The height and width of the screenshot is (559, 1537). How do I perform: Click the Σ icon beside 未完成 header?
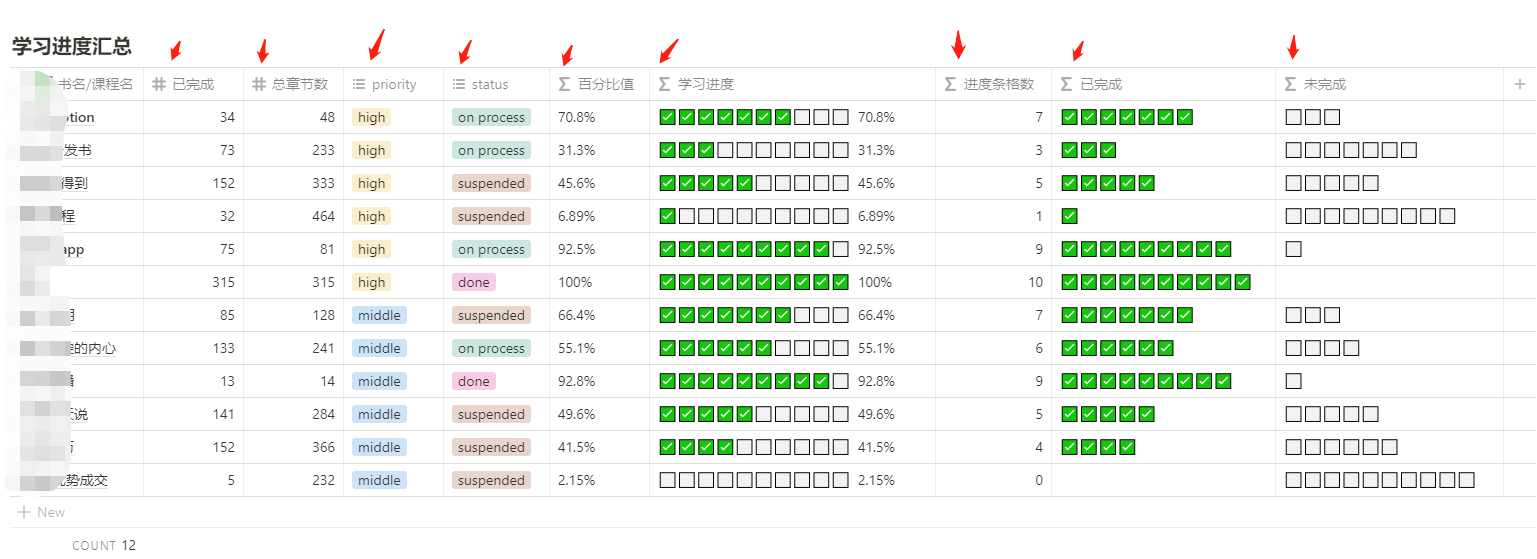pyautogui.click(x=1290, y=84)
